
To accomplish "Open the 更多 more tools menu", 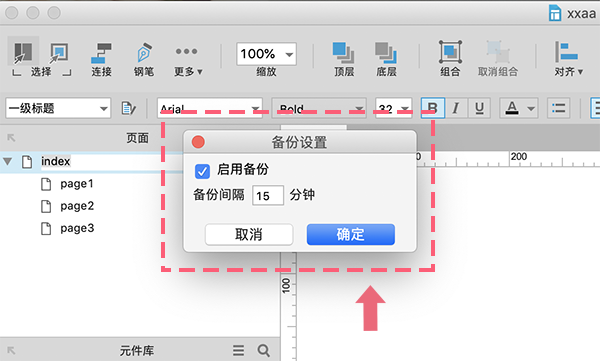I will pos(188,60).
